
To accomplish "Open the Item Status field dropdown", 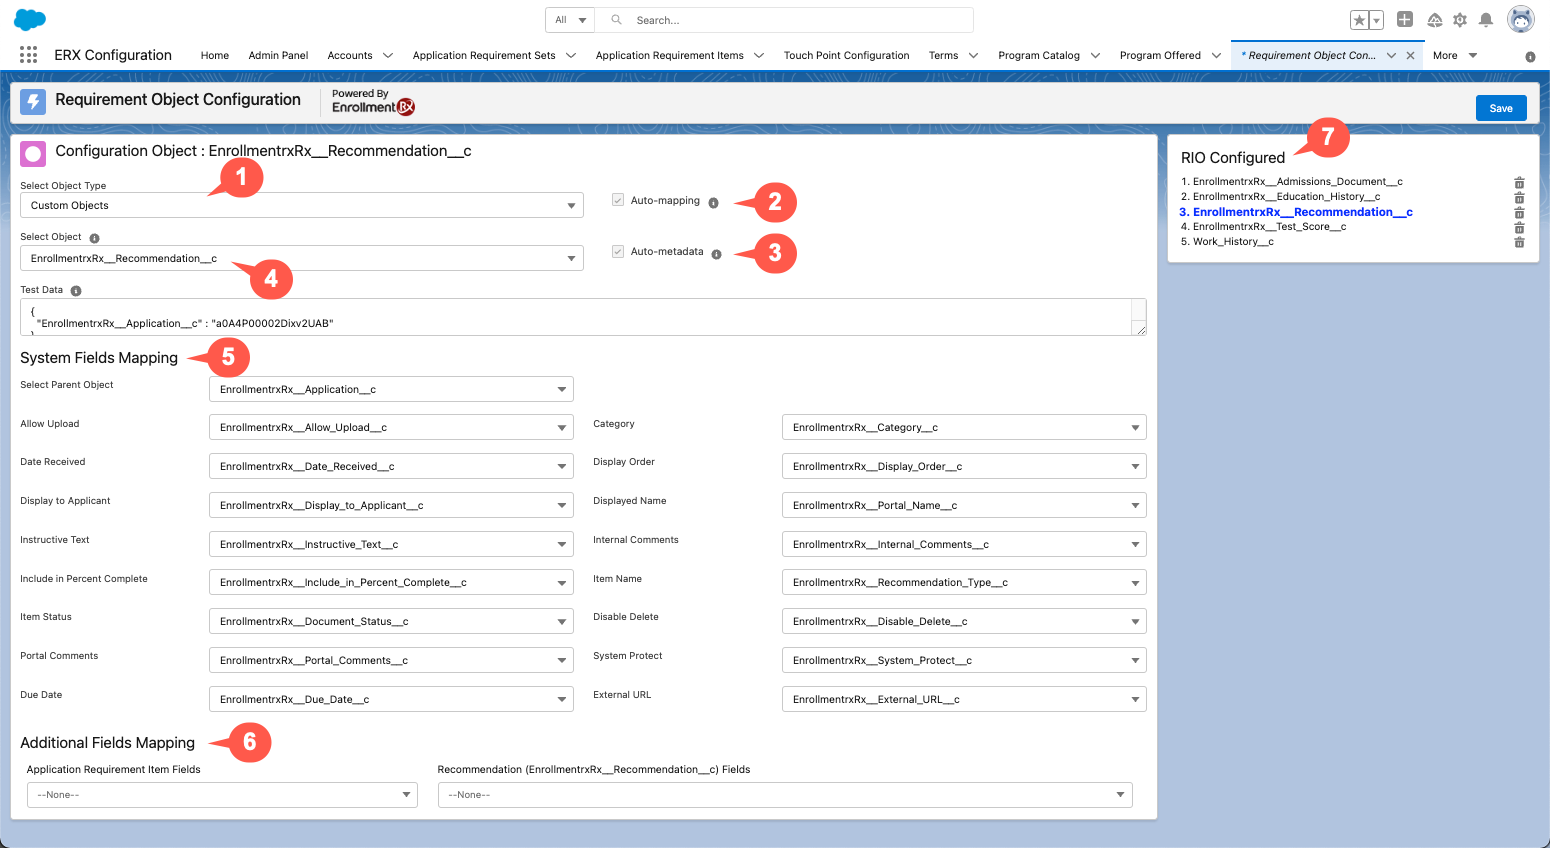I will click(x=391, y=621).
